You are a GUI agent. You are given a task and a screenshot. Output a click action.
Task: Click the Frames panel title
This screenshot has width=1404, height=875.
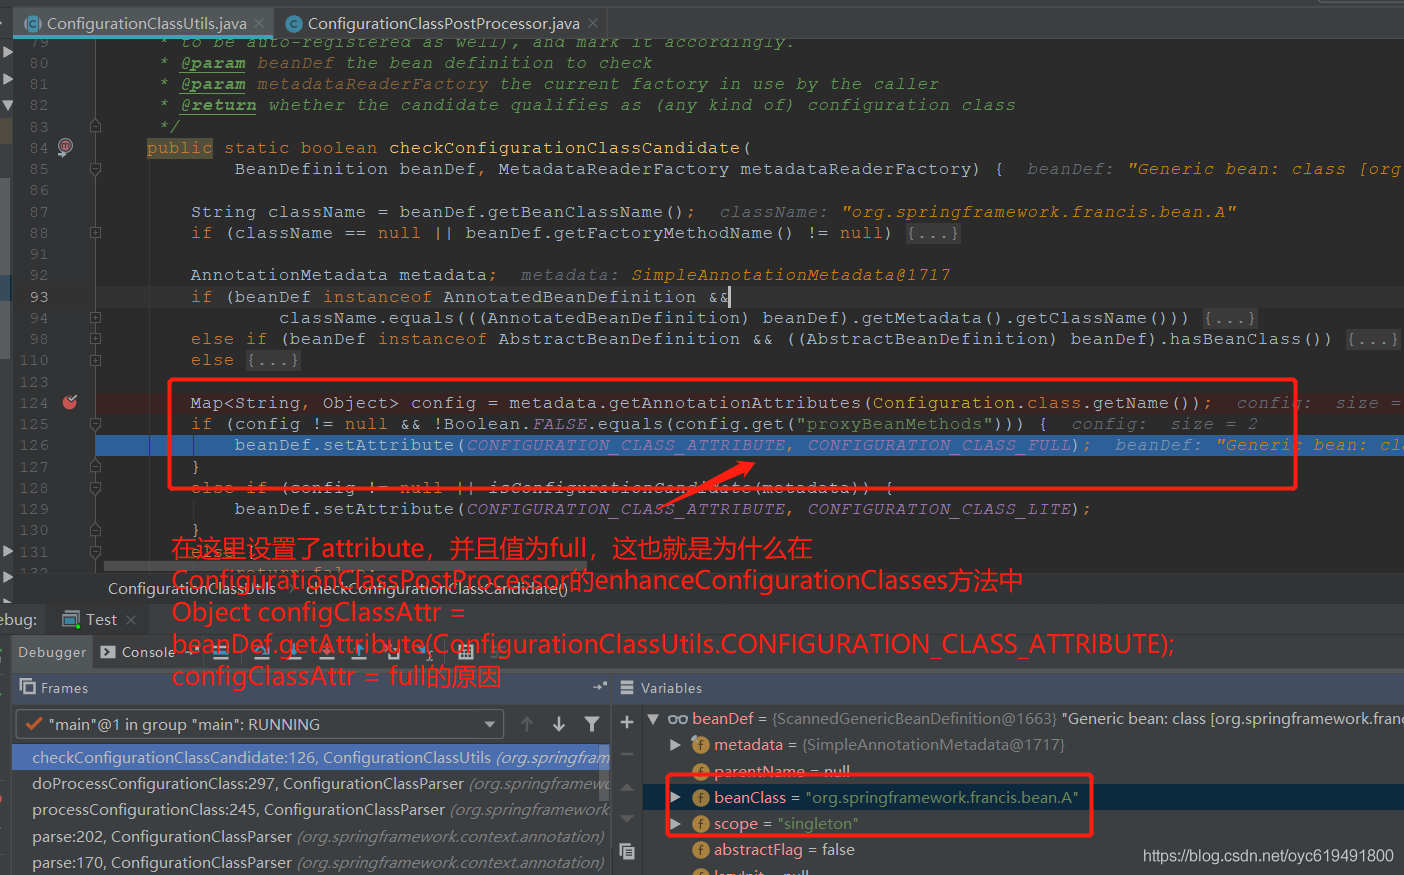click(65, 688)
